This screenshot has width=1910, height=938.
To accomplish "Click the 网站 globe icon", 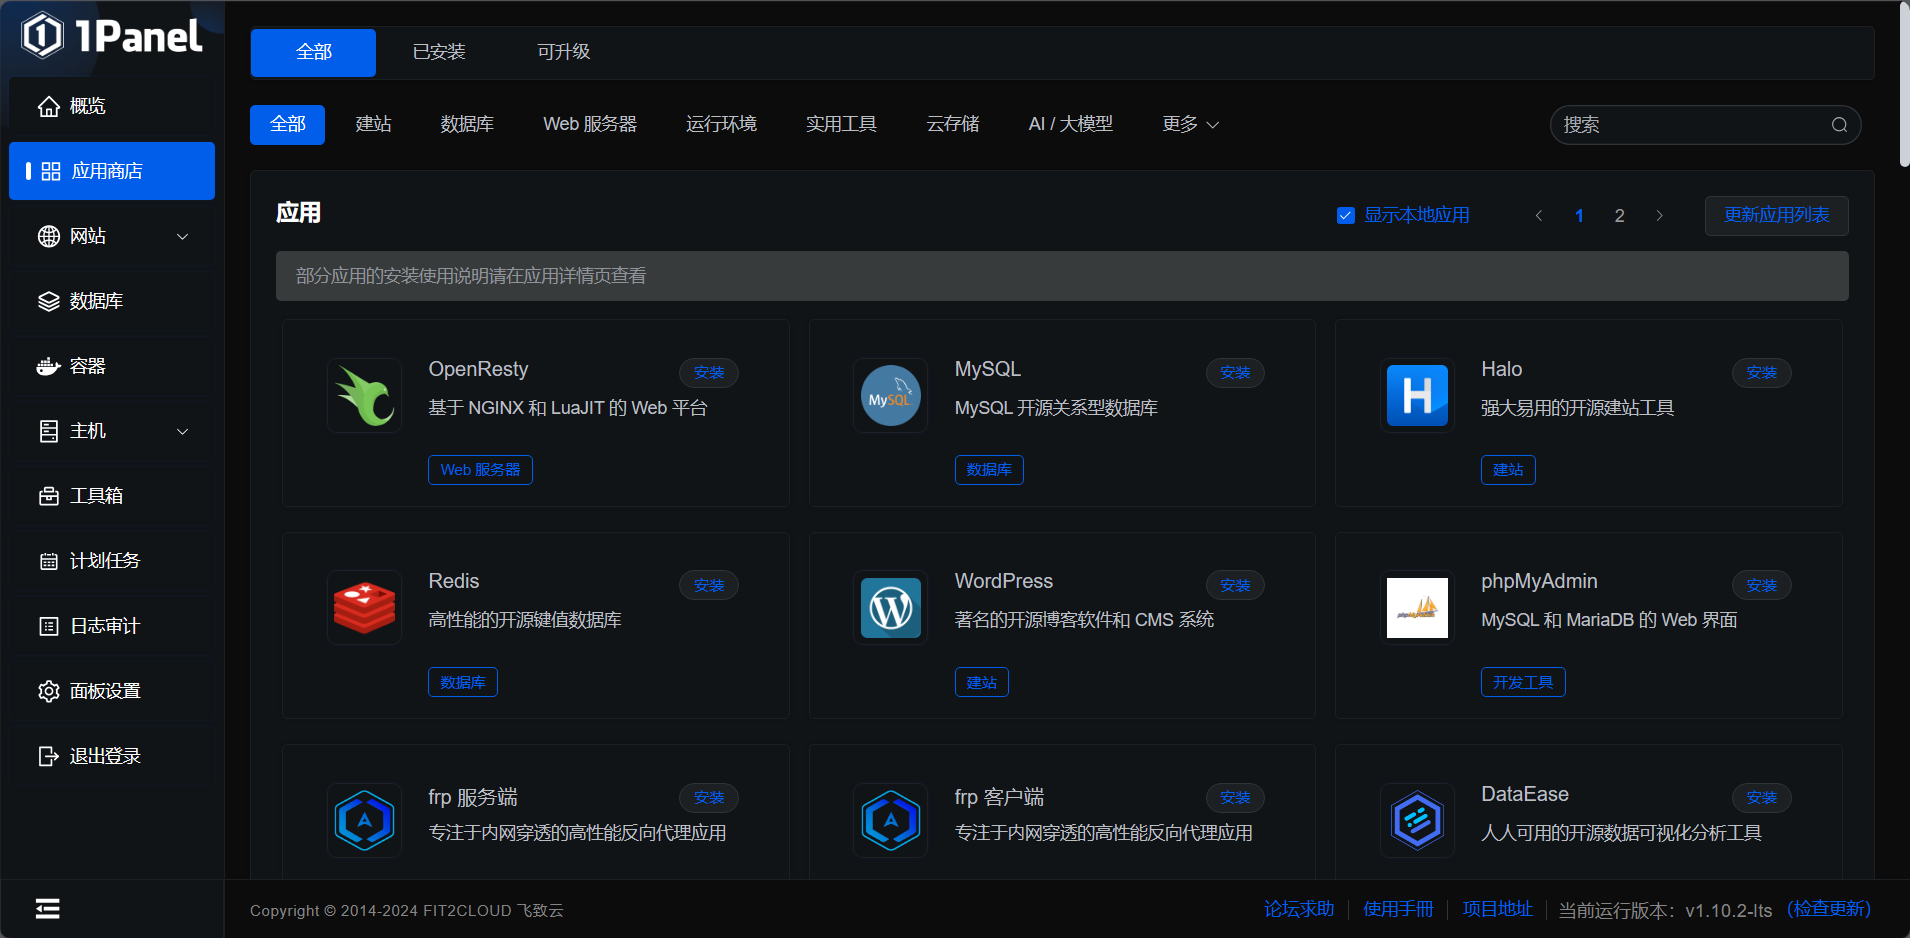I will click(x=49, y=236).
